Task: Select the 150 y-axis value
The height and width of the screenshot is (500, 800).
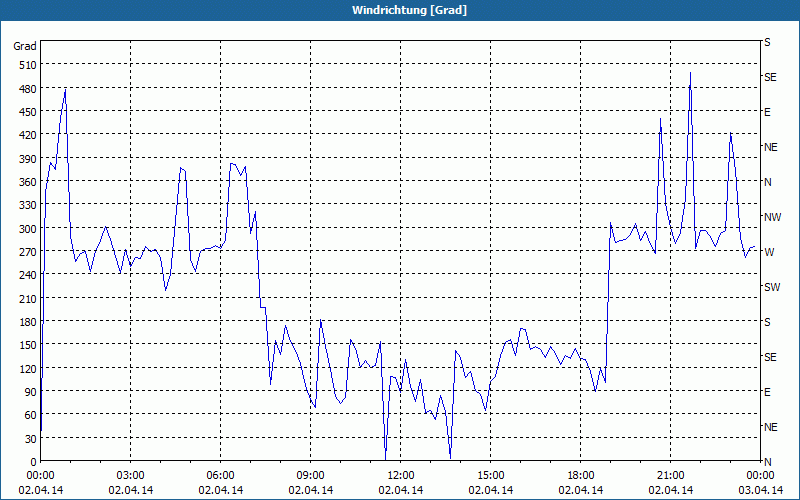Action: [x=29, y=345]
